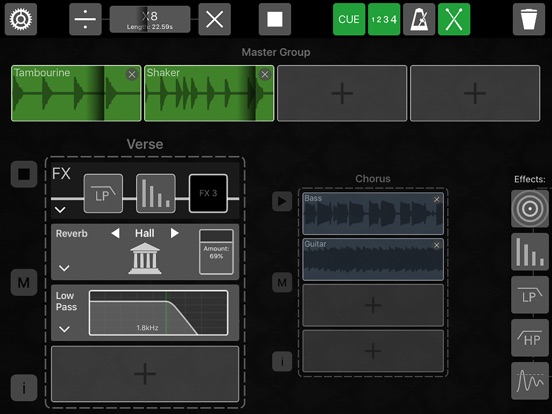Remove the Tambourine loop with its X
Viewport: 552px width, 414px height.
tap(132, 74)
